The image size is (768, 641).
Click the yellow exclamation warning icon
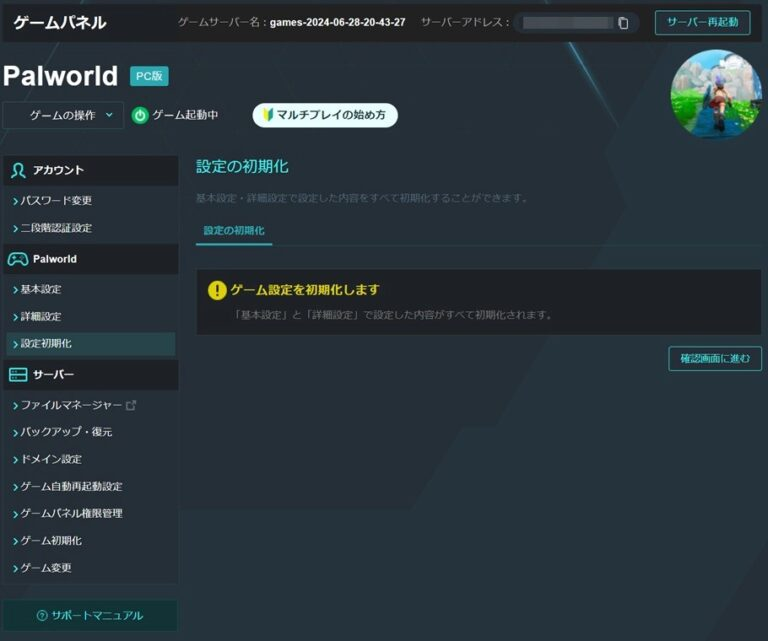[217, 290]
